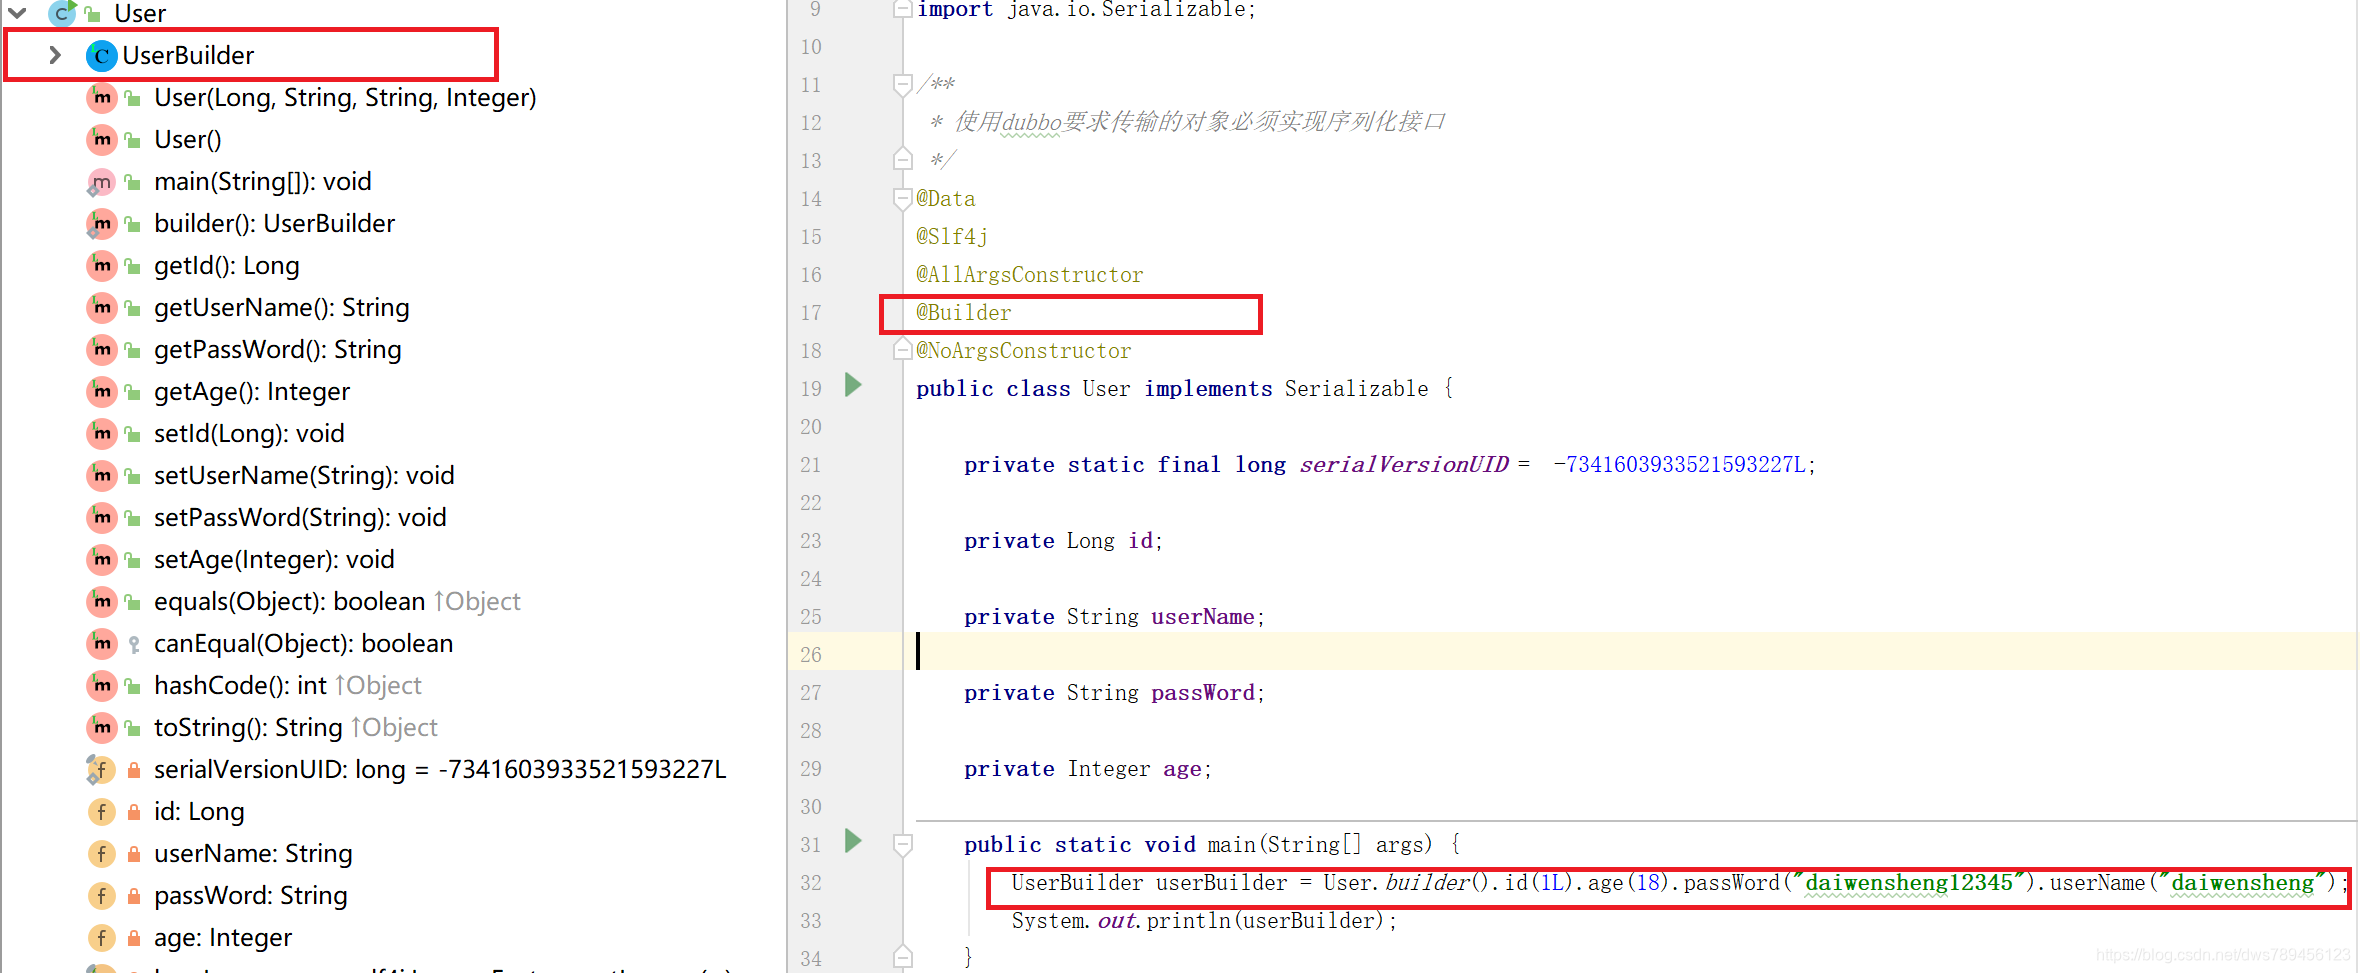This screenshot has height=973, width=2360.
Task: Select passWord: String field
Action: (x=251, y=896)
